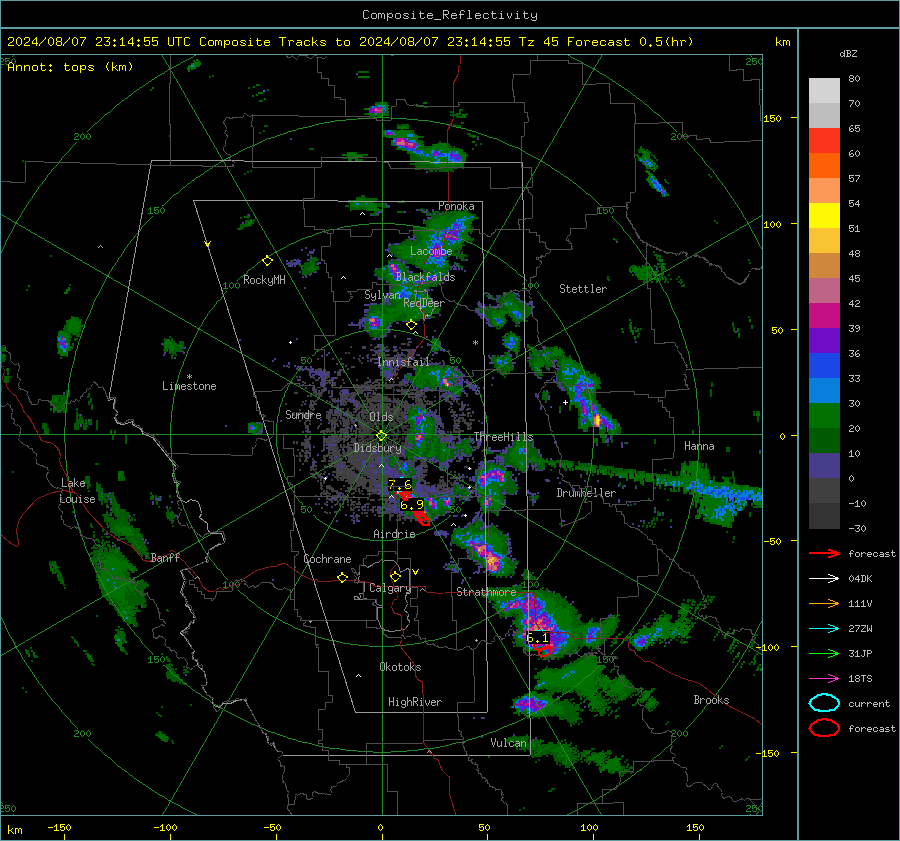Click the Composite_Reflectivity title text
900x841 pixels.
click(x=450, y=15)
